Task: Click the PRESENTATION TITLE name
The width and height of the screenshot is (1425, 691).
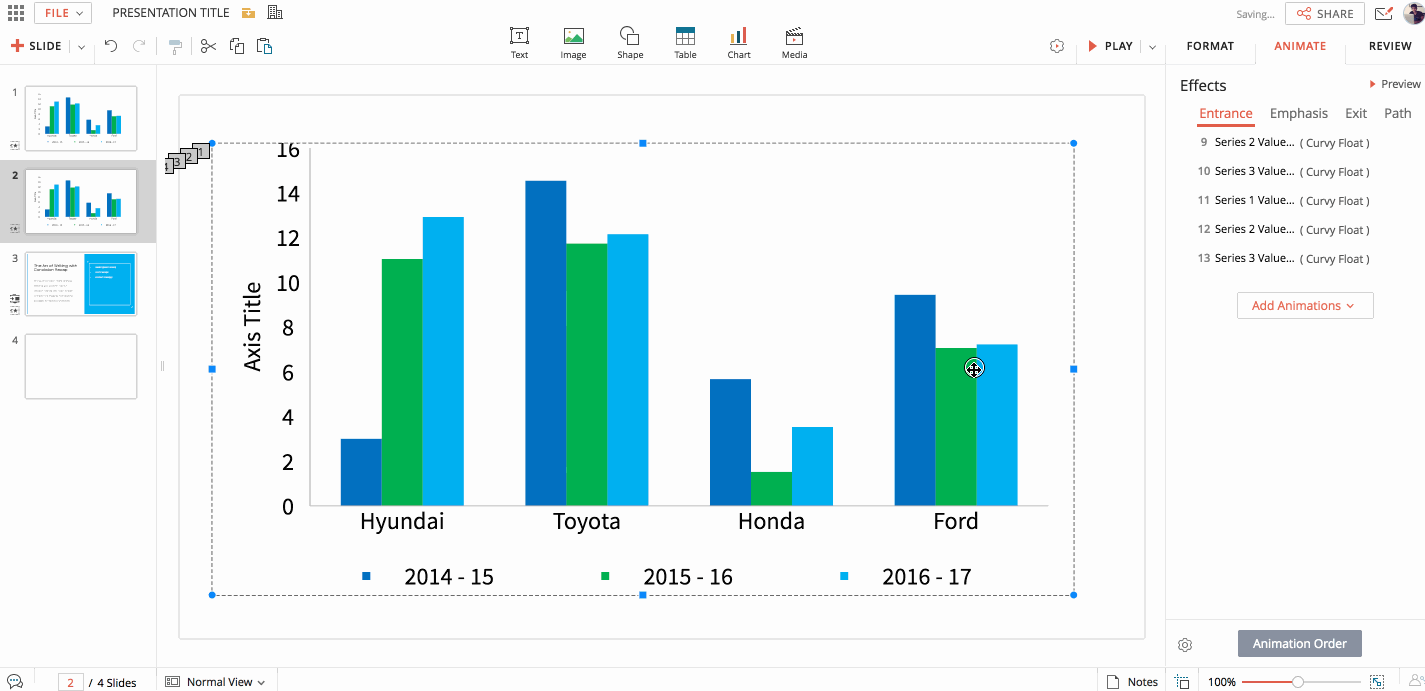Action: 171,13
